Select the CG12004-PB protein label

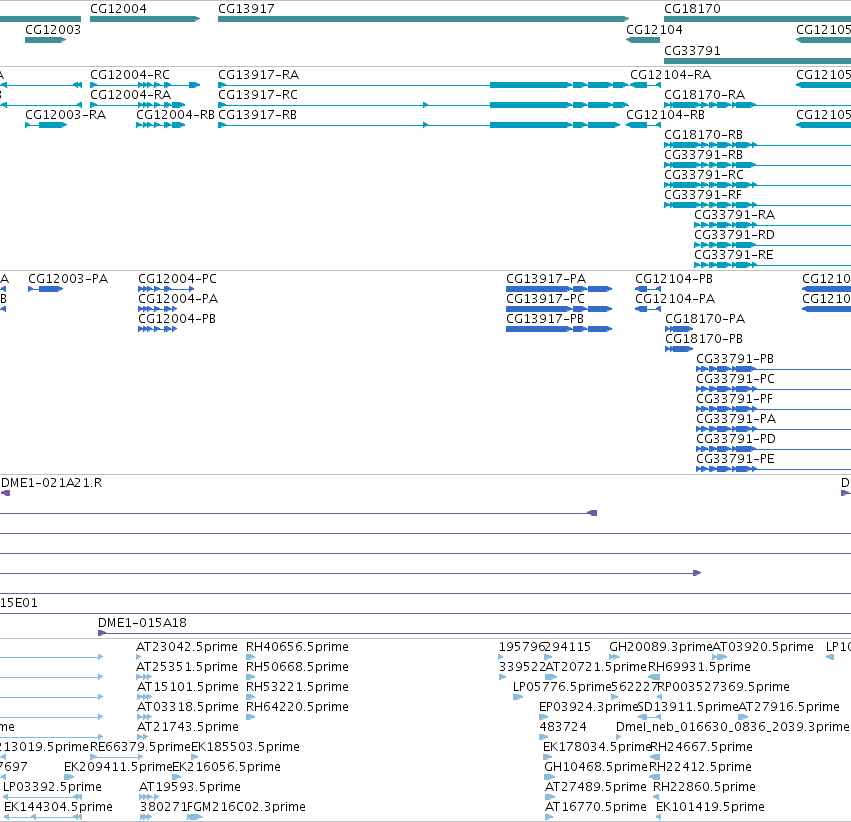(177, 318)
